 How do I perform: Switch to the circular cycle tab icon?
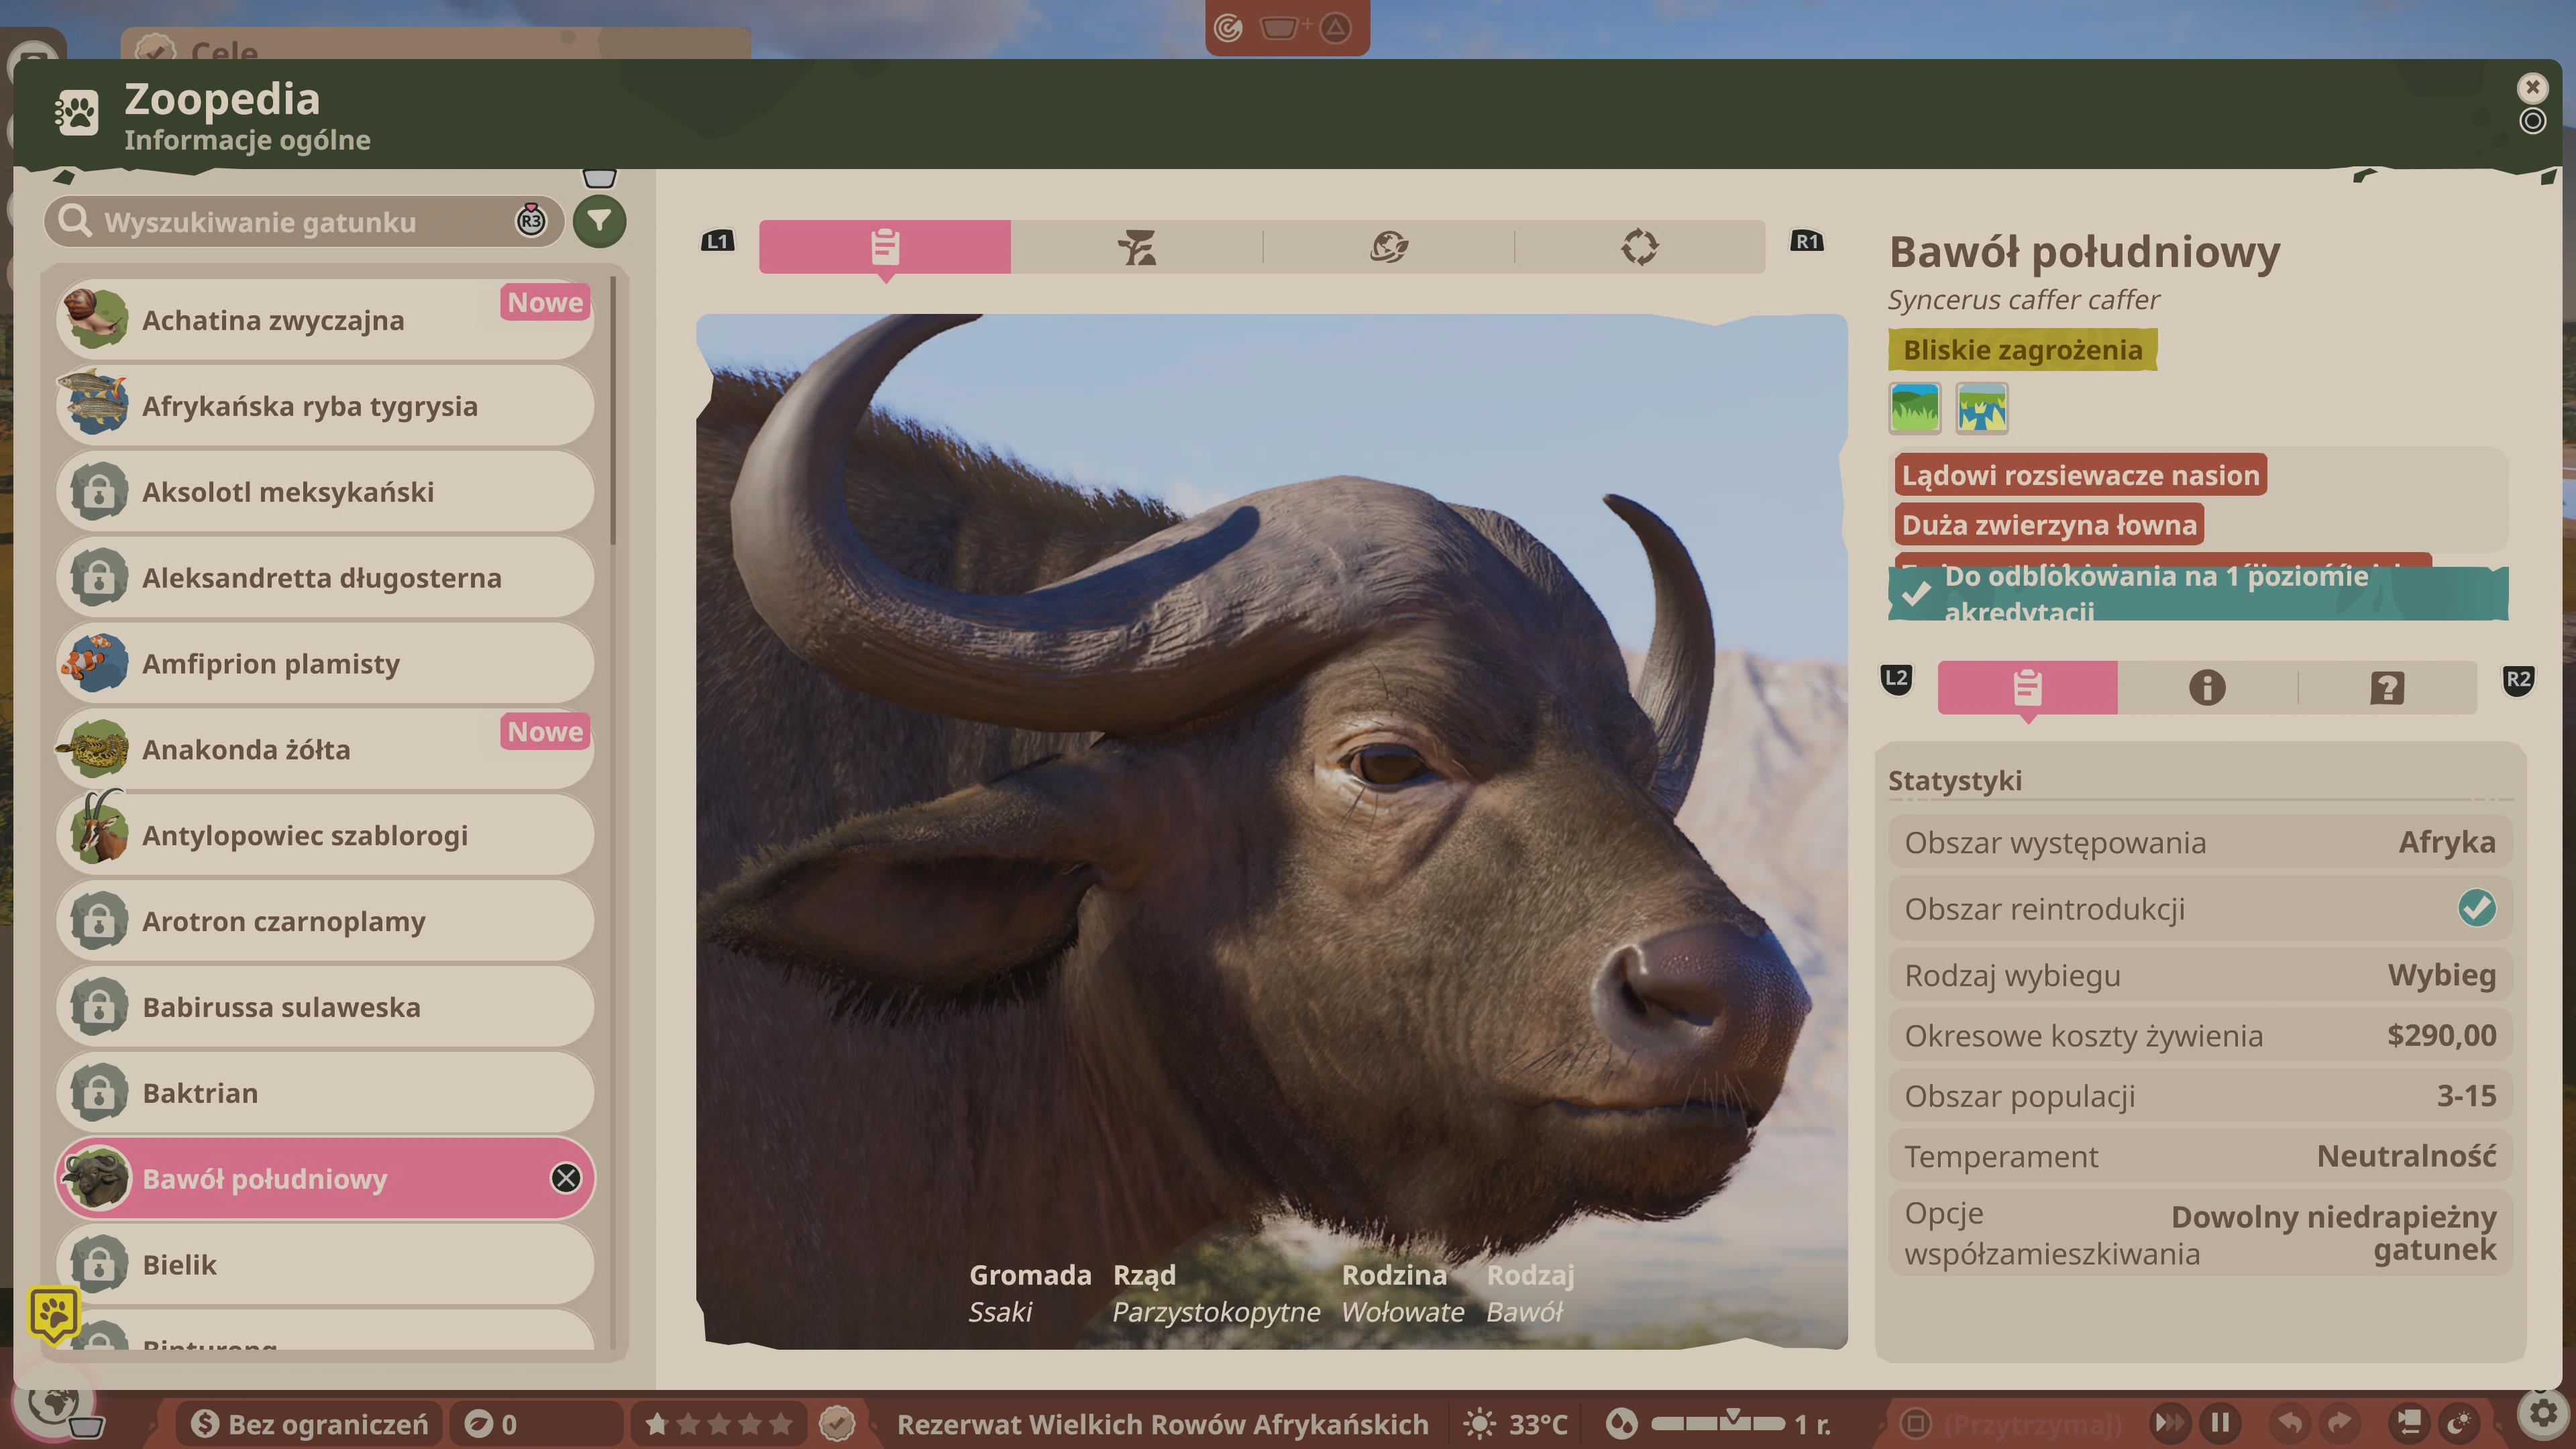click(x=1639, y=247)
